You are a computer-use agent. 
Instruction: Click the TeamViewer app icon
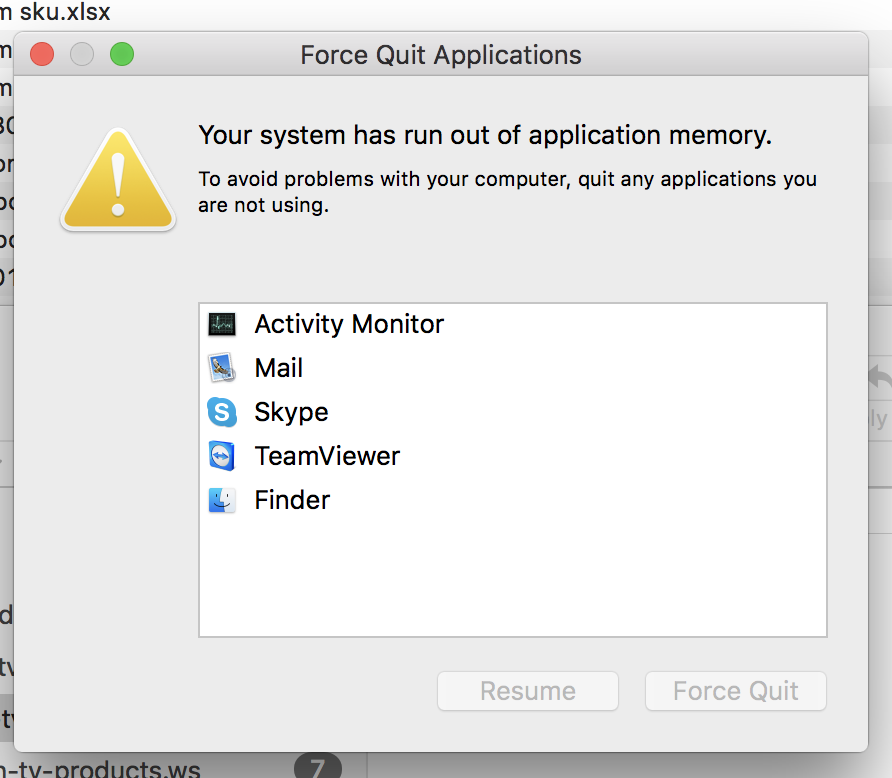point(222,456)
